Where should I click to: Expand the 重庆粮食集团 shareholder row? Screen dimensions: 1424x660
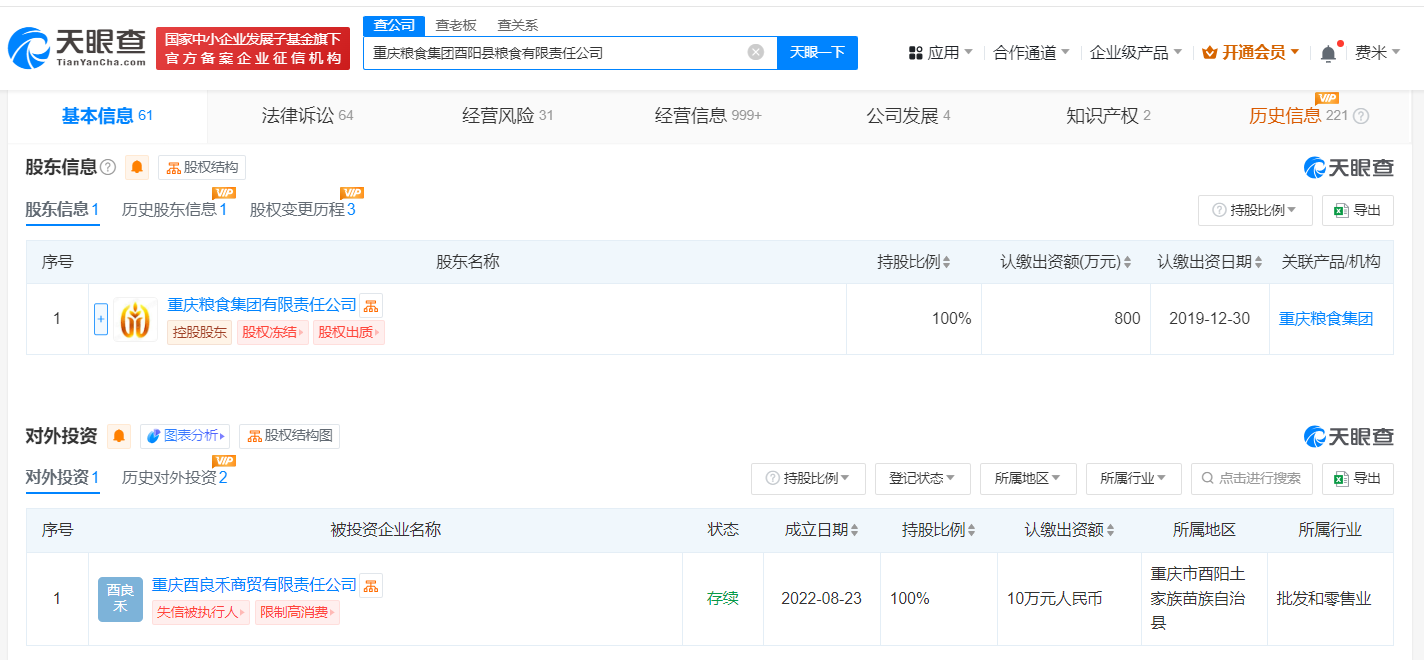(x=101, y=319)
